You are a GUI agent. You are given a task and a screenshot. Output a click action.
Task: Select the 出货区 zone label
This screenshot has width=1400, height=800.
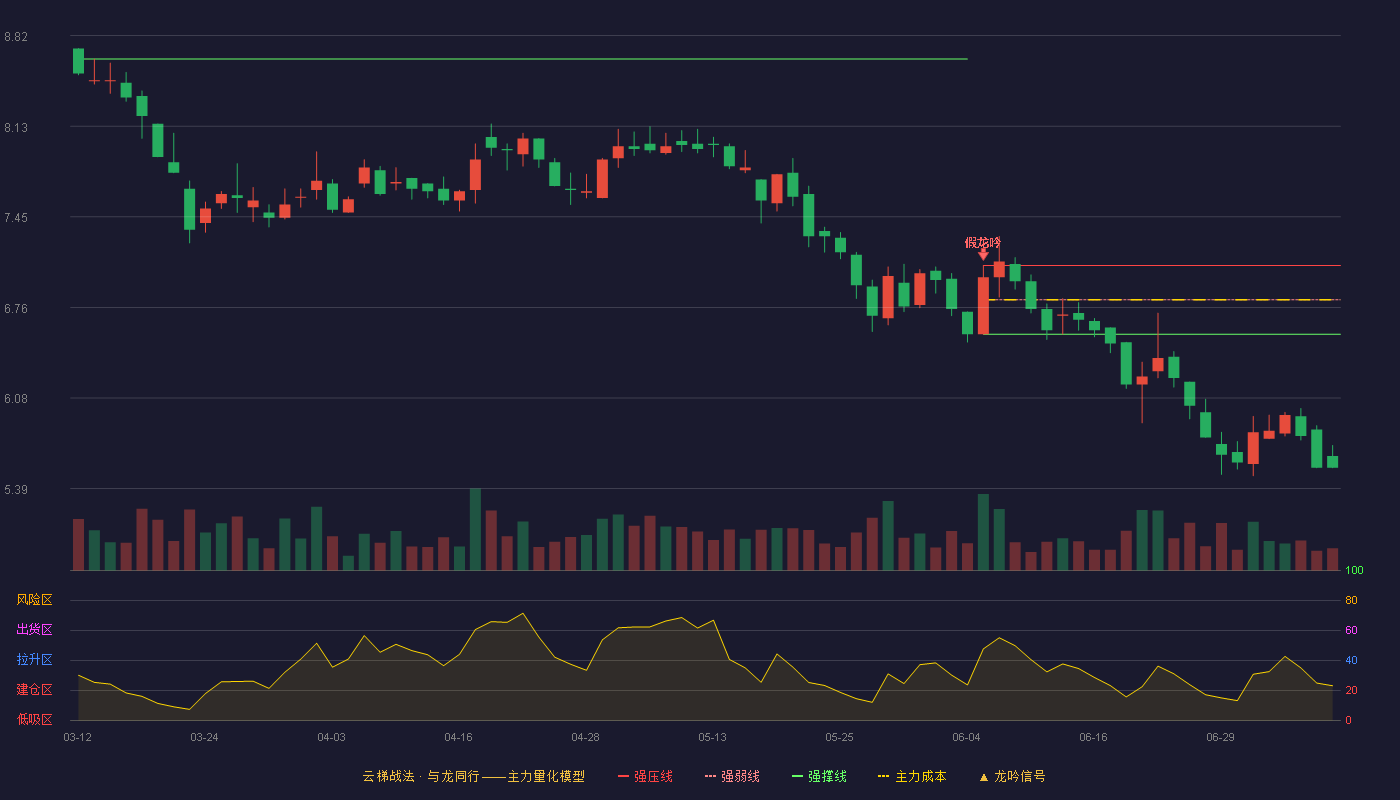pyautogui.click(x=34, y=630)
